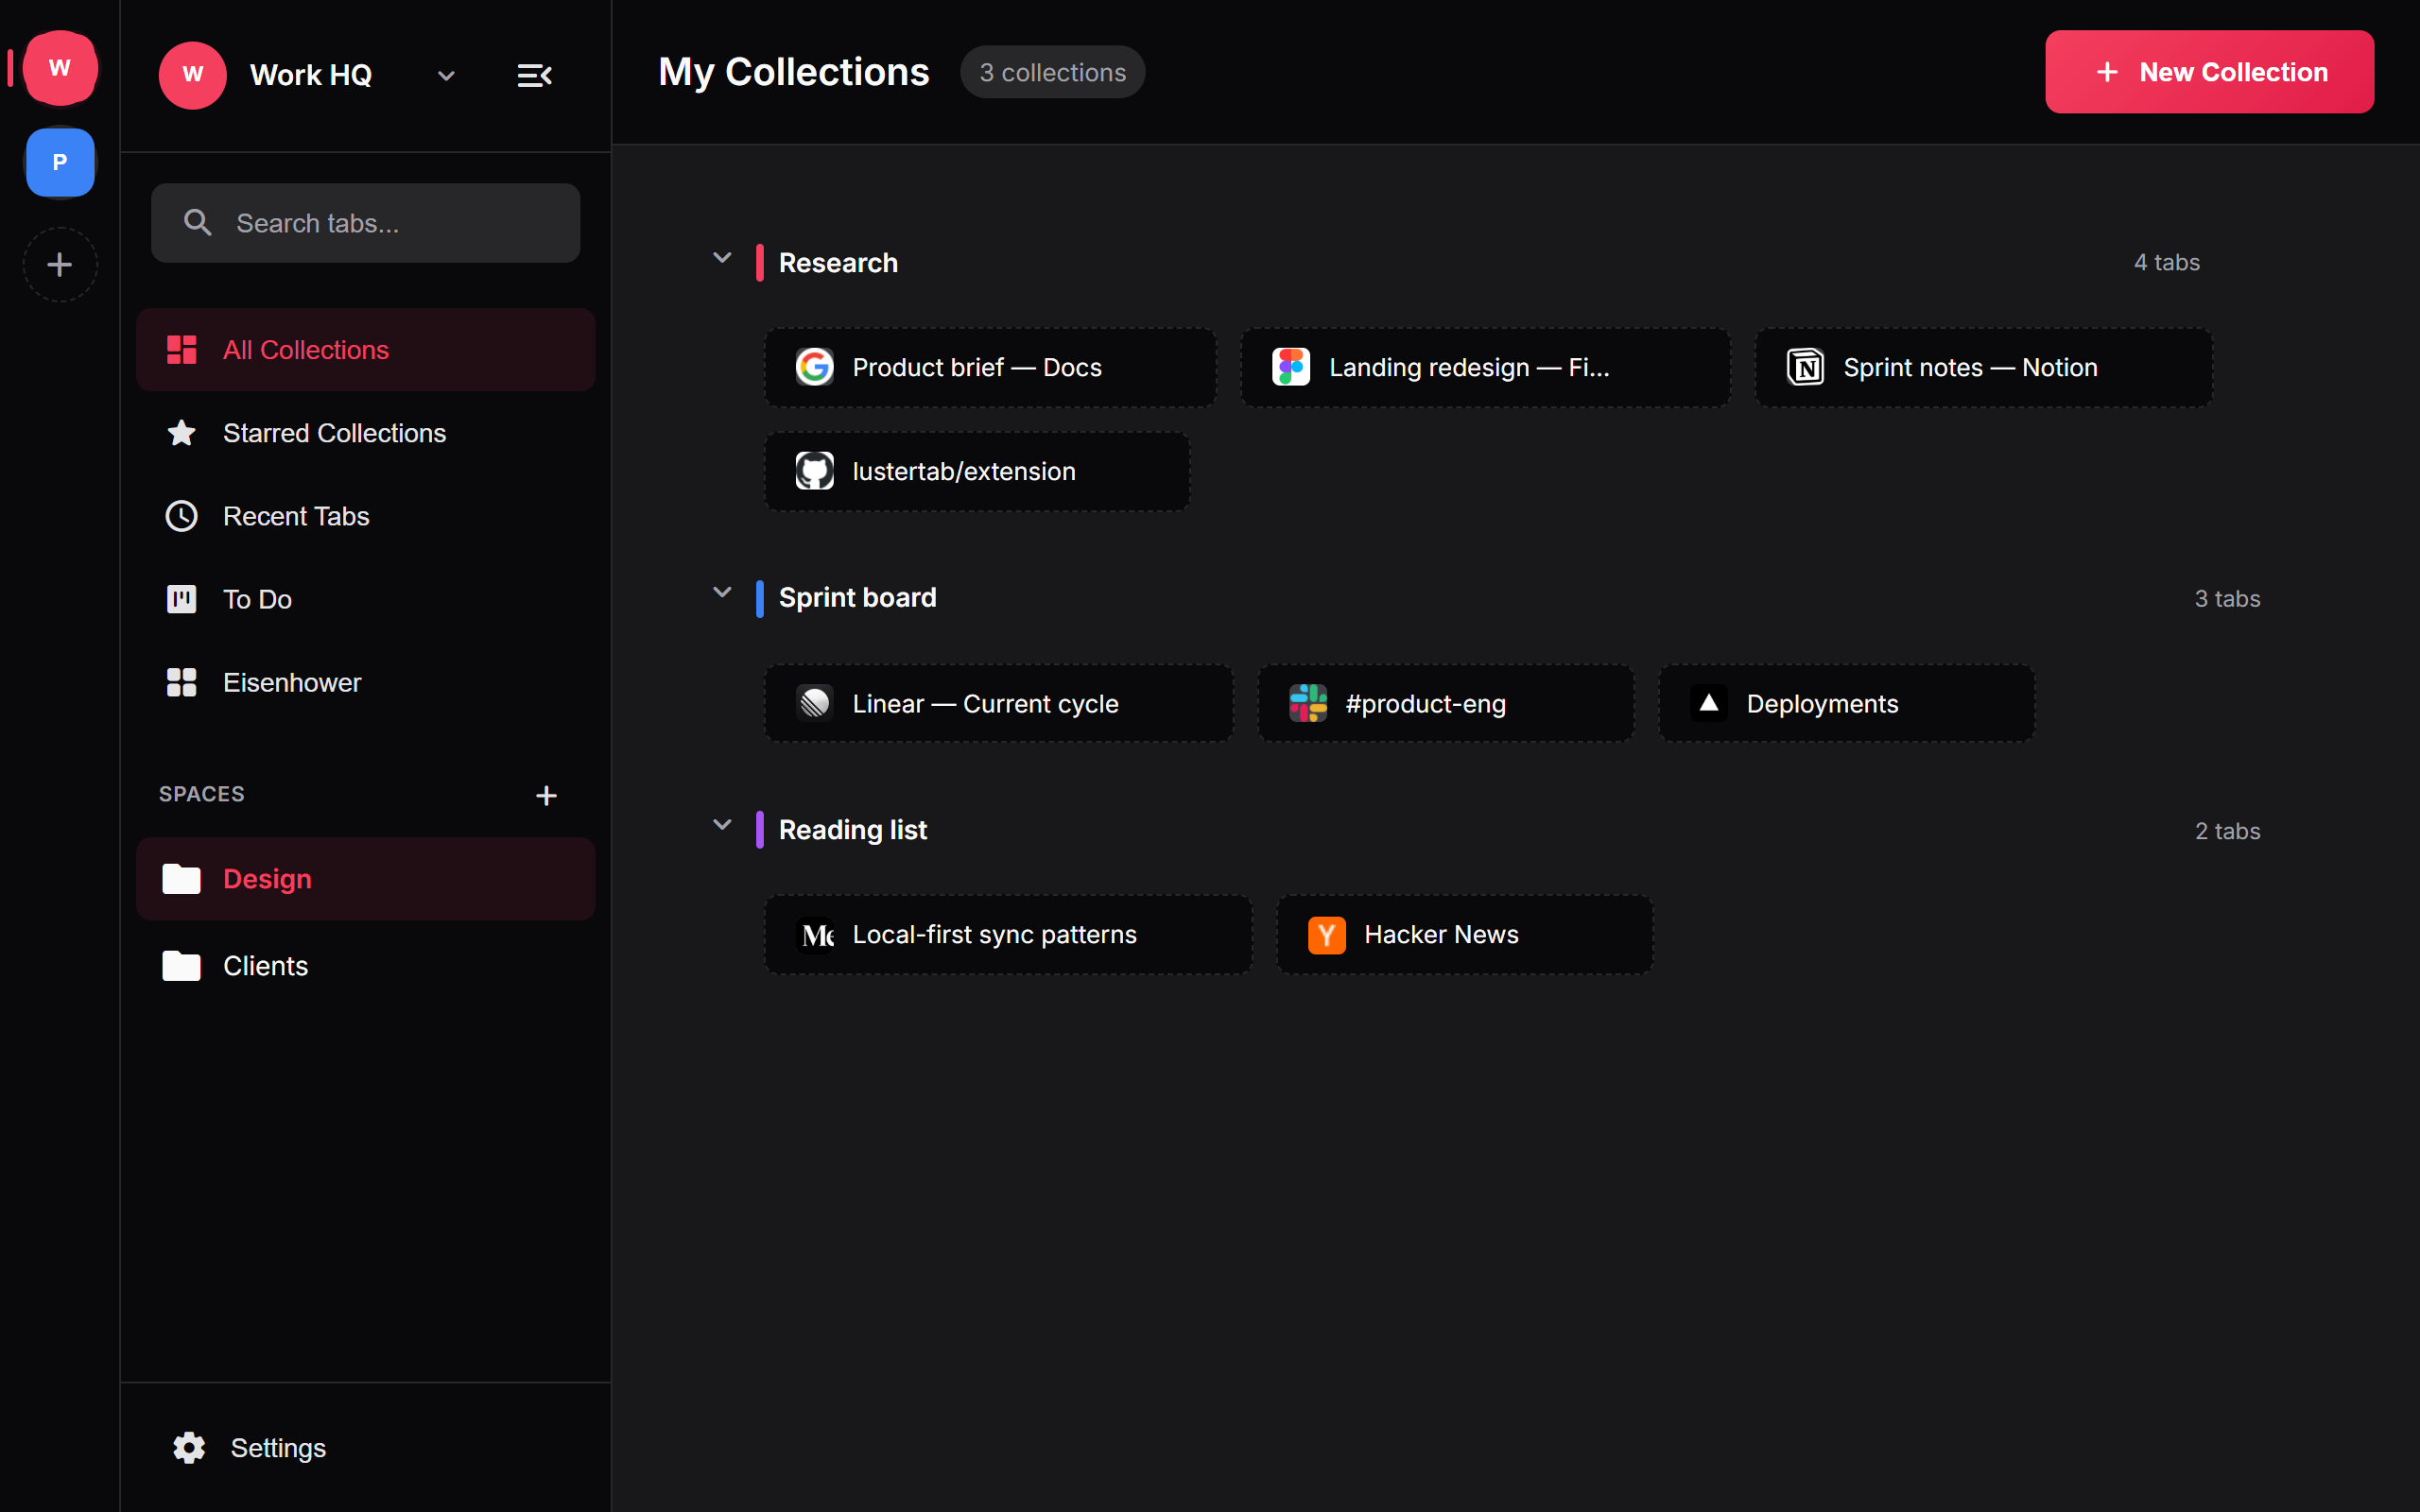Click the Y Combinator icon on Hacker News
This screenshot has width=2420, height=1512.
(1326, 935)
